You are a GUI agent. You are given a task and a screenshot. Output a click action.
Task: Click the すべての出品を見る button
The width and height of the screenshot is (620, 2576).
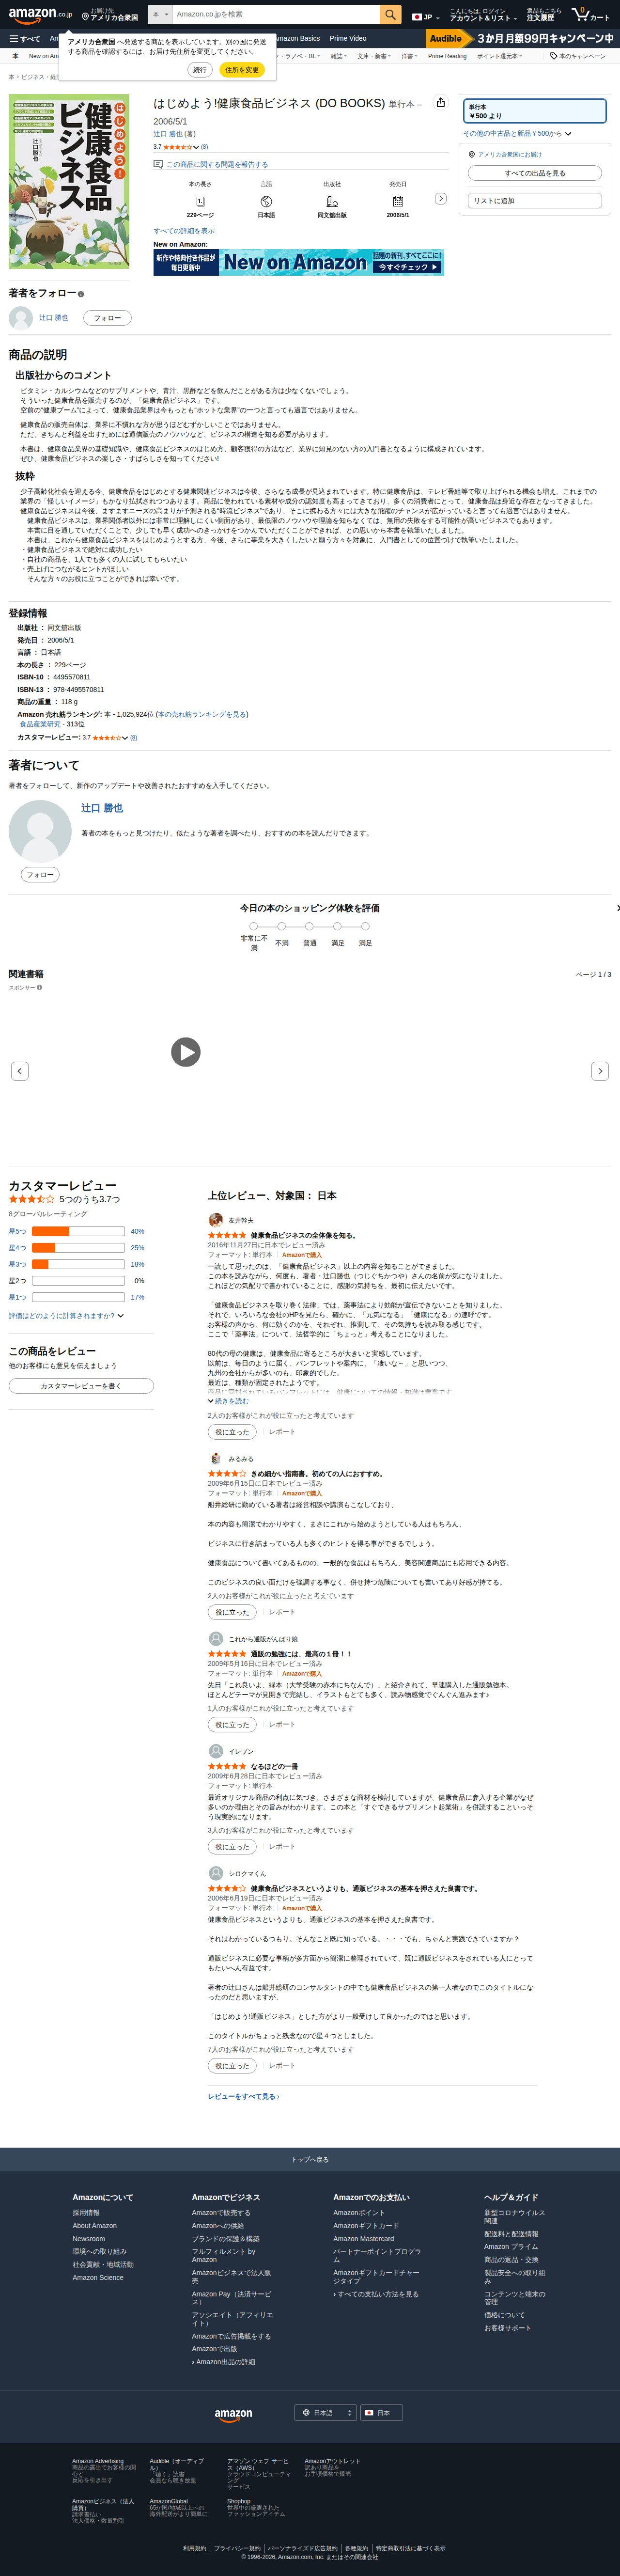point(535,173)
